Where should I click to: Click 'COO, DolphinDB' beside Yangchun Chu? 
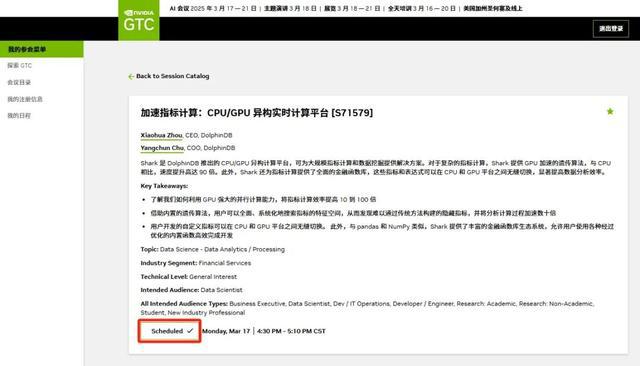point(211,148)
